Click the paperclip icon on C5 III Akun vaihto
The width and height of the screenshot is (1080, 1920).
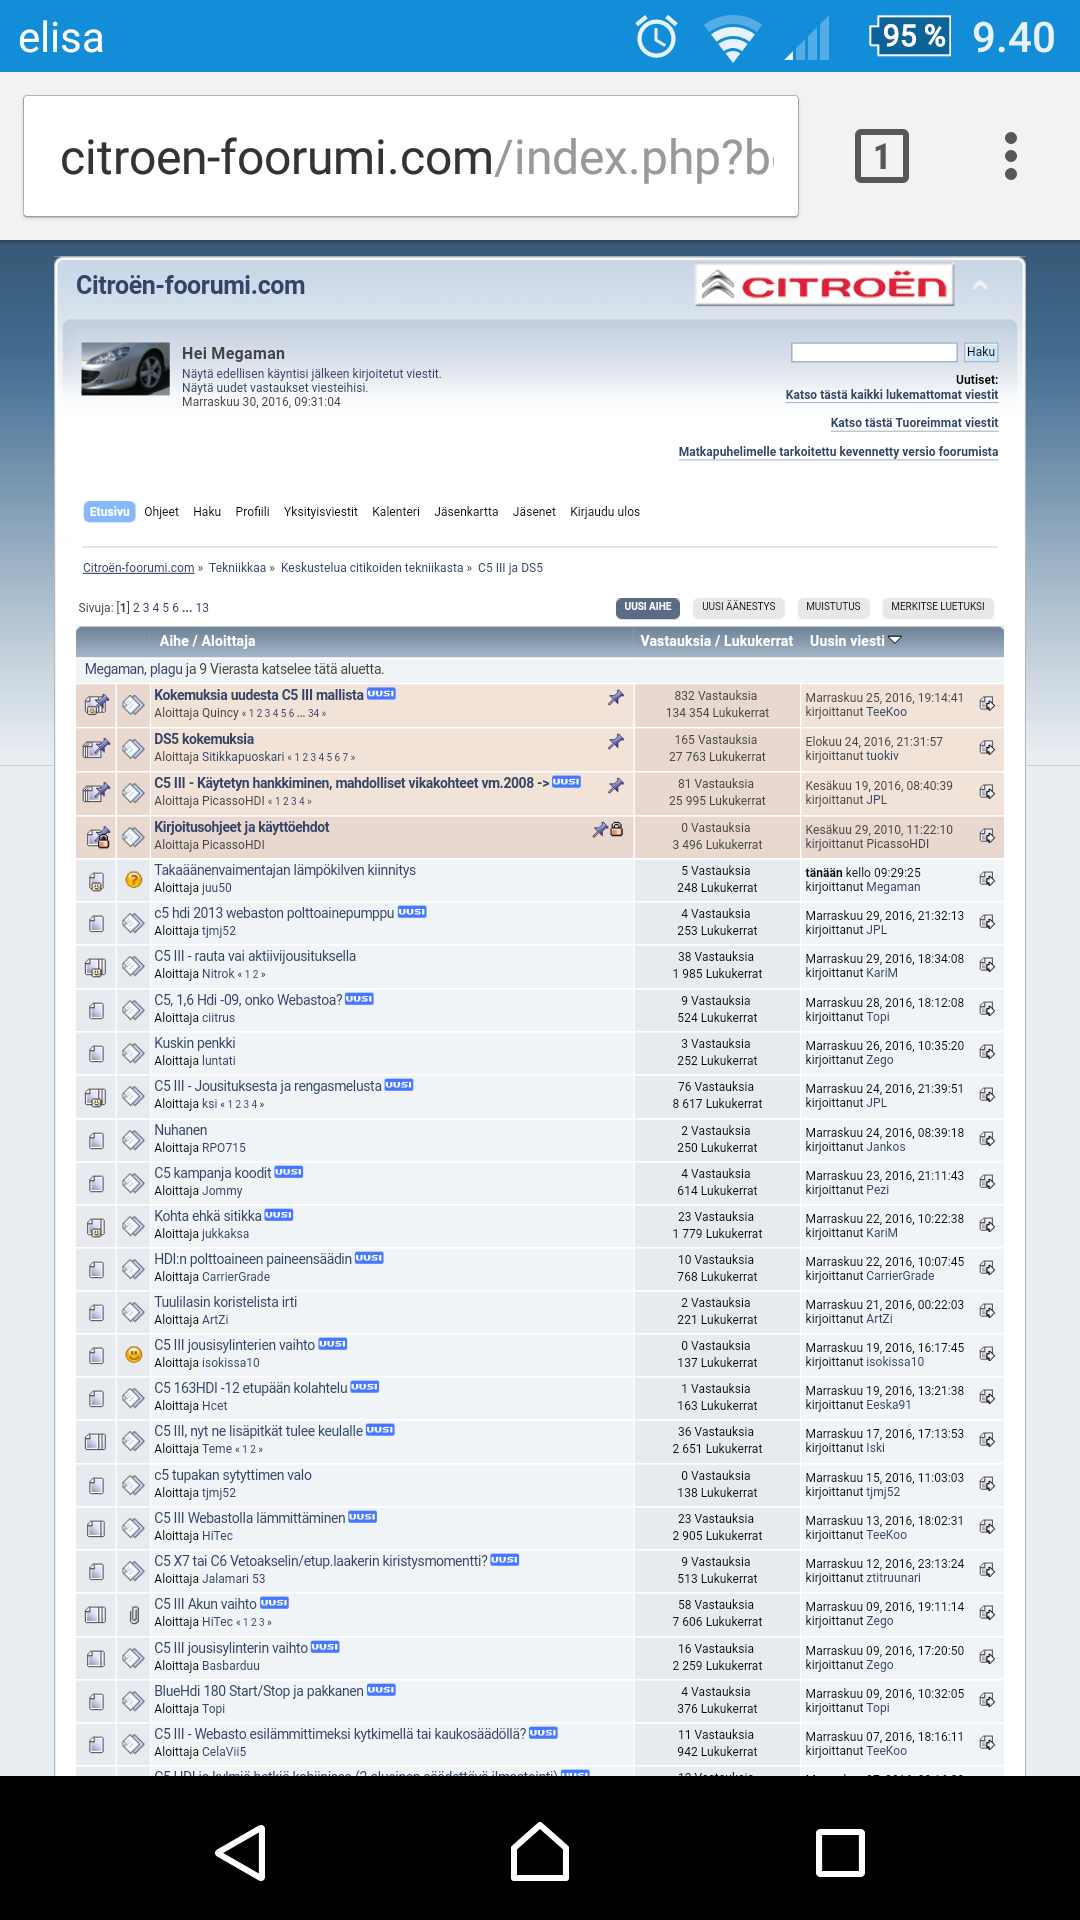(x=134, y=1614)
